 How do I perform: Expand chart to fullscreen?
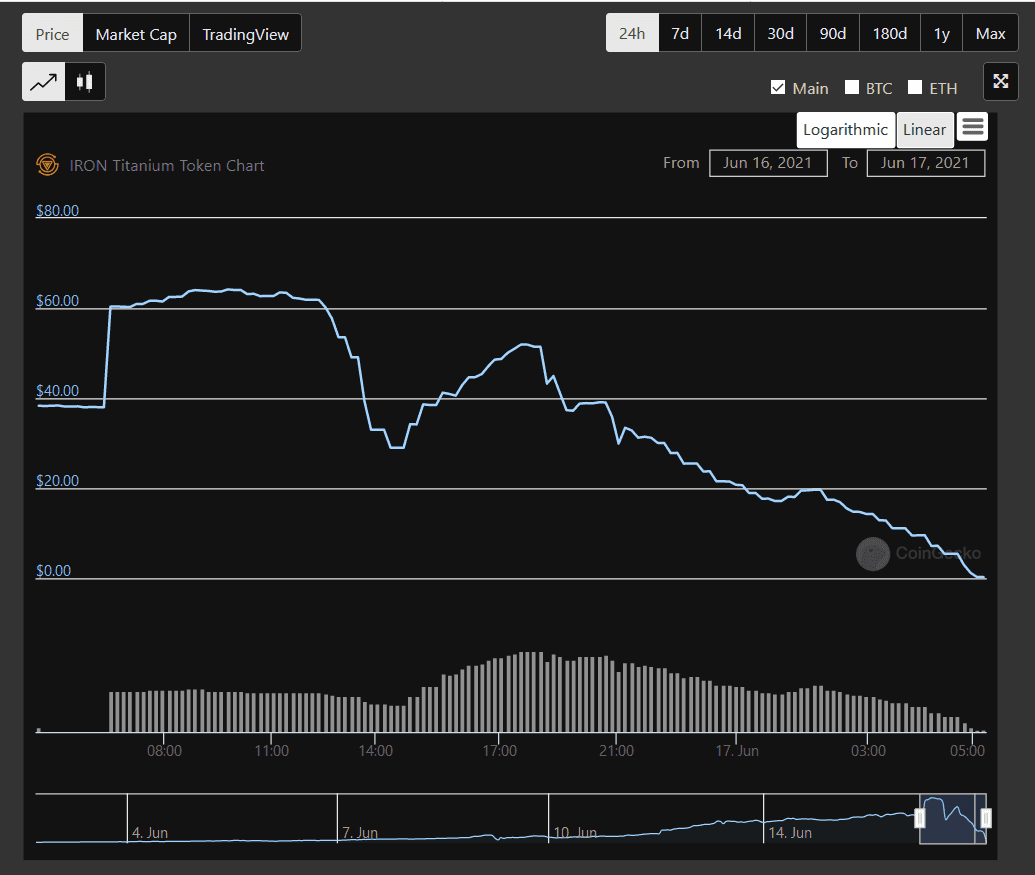click(1000, 82)
